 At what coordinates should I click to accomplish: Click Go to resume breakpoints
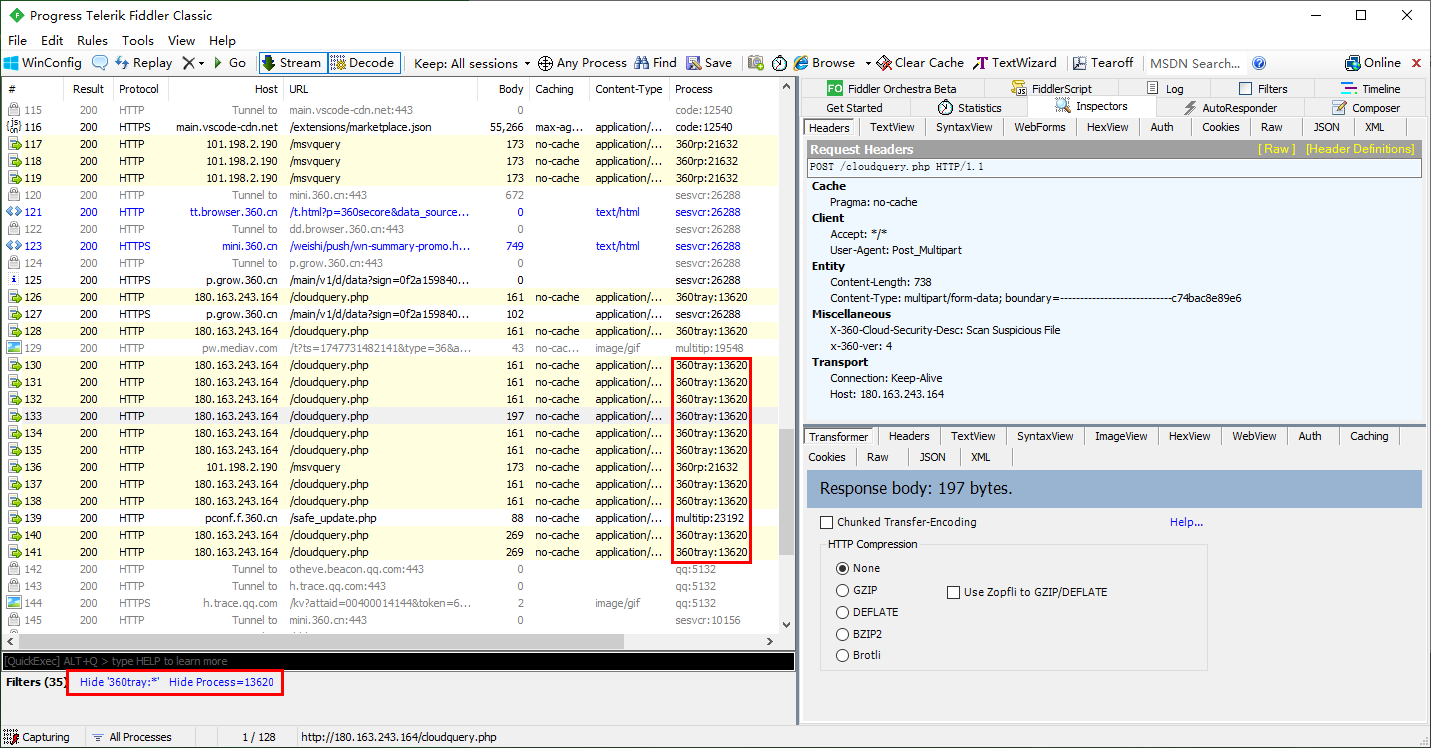point(228,63)
